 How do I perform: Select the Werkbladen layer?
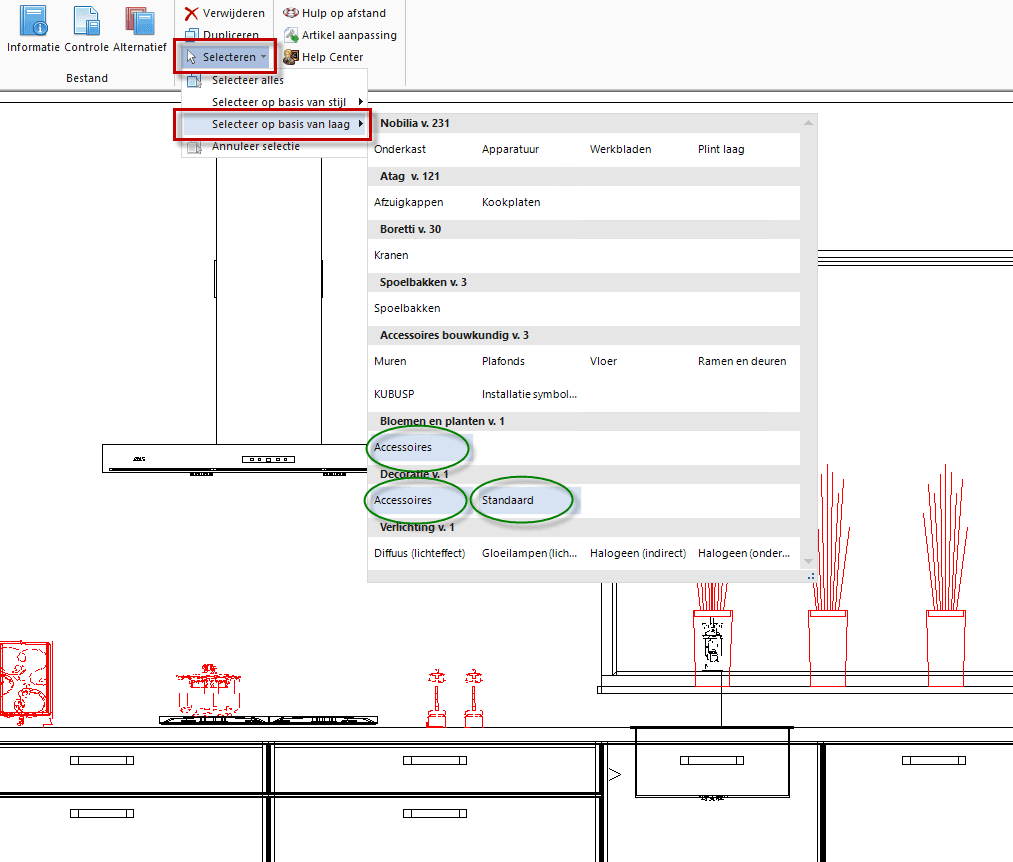pos(620,149)
